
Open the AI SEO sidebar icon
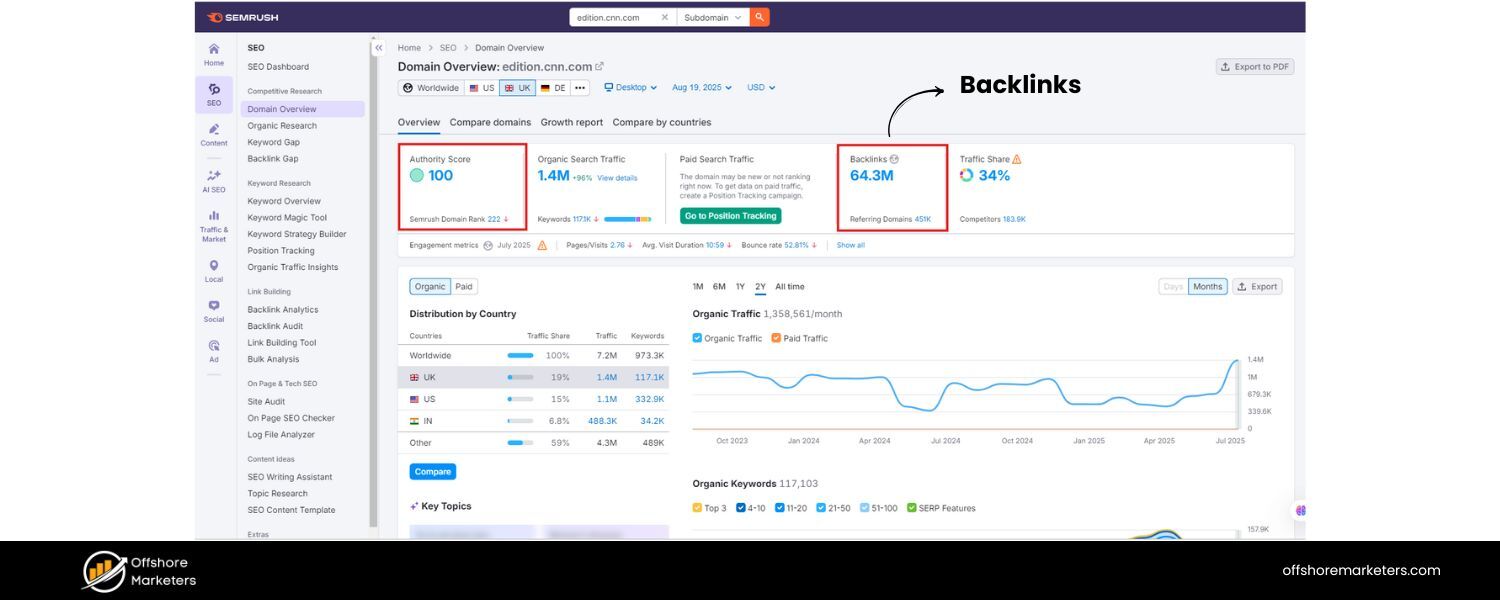click(x=213, y=180)
